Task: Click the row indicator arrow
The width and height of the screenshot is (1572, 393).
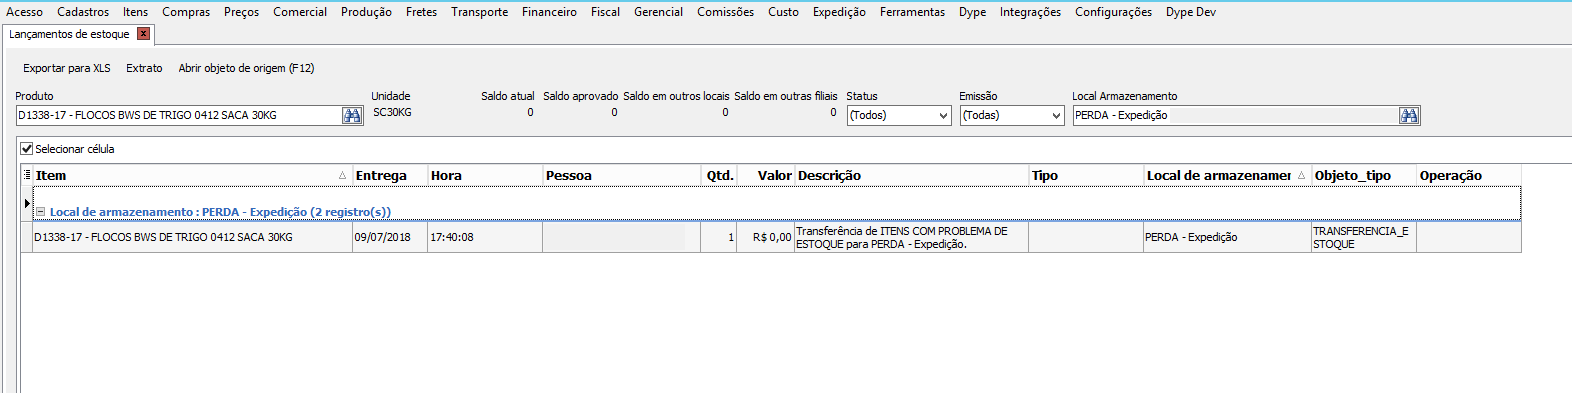Action: (x=27, y=203)
